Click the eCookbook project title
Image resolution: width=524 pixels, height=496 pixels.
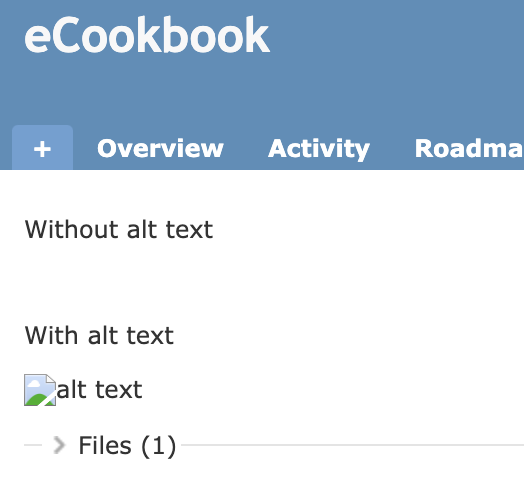pyautogui.click(x=147, y=35)
